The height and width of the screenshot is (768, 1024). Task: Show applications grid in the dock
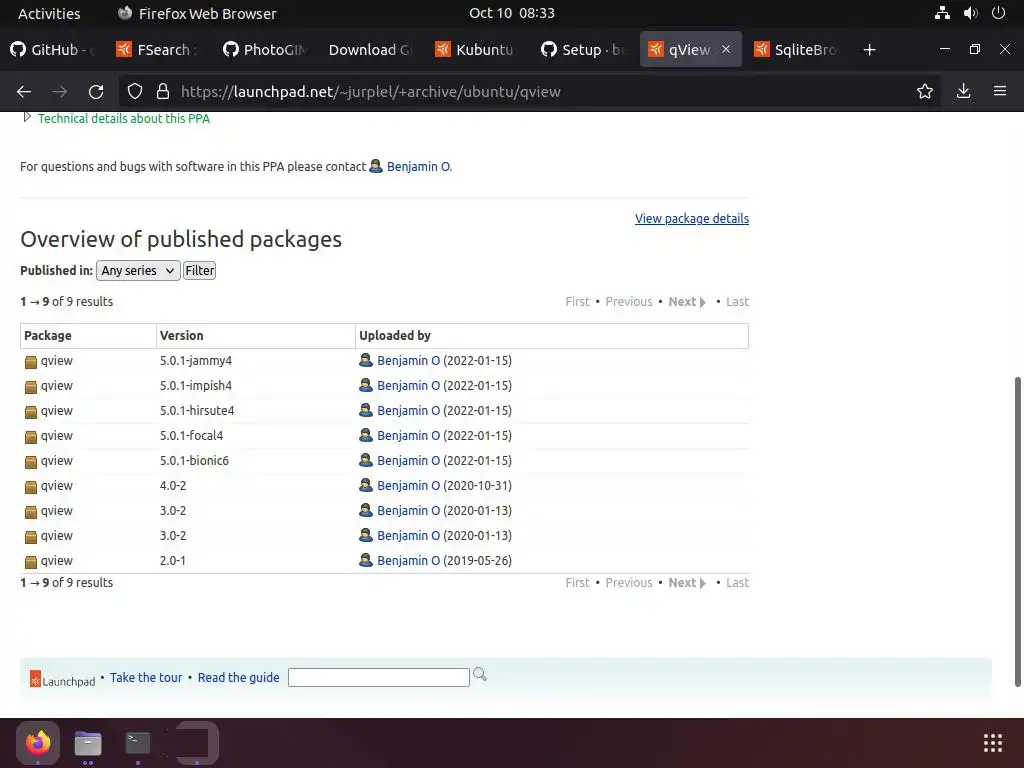pyautogui.click(x=993, y=743)
